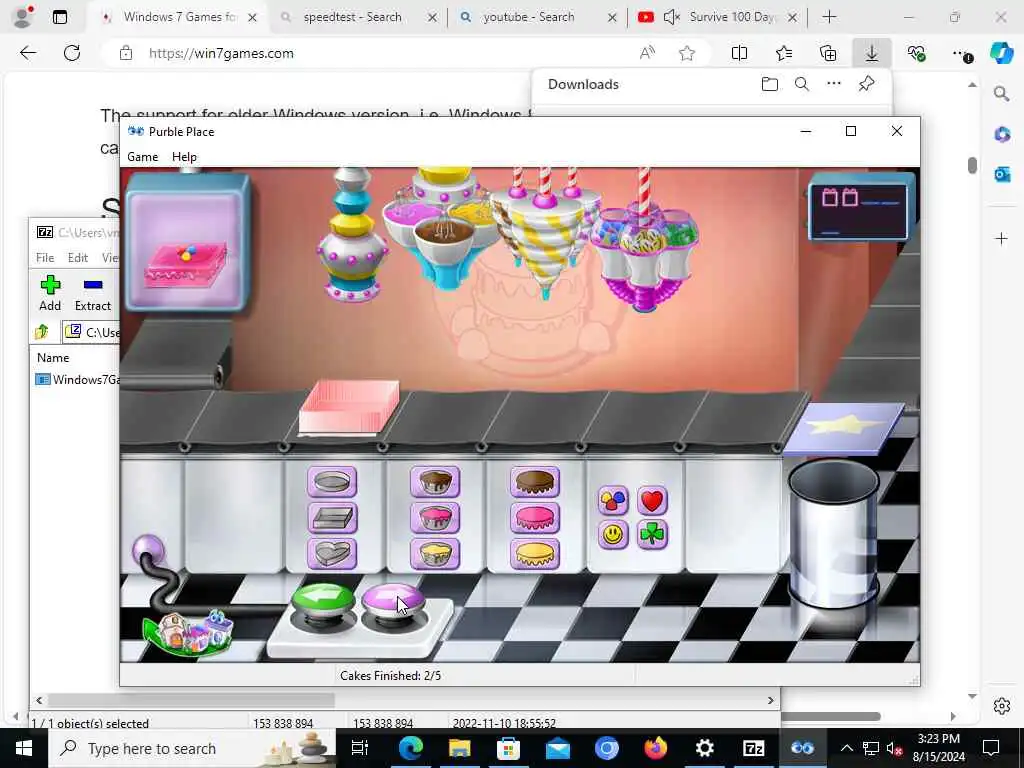
Task: Click the Edge back arrow
Action: click(28, 53)
